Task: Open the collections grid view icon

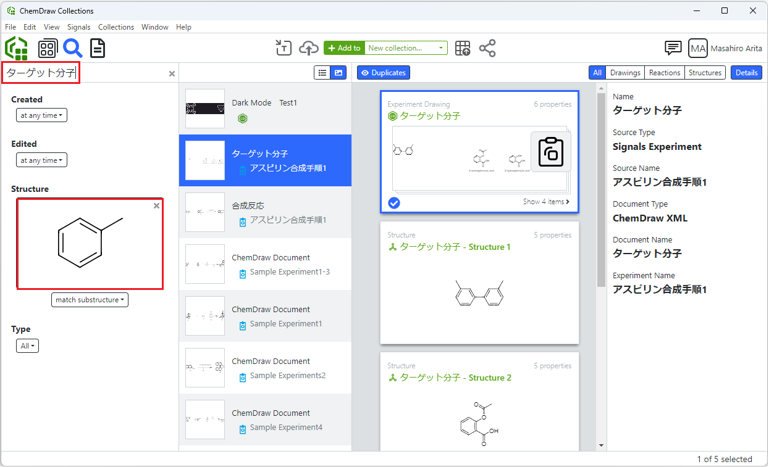Action: click(x=47, y=48)
